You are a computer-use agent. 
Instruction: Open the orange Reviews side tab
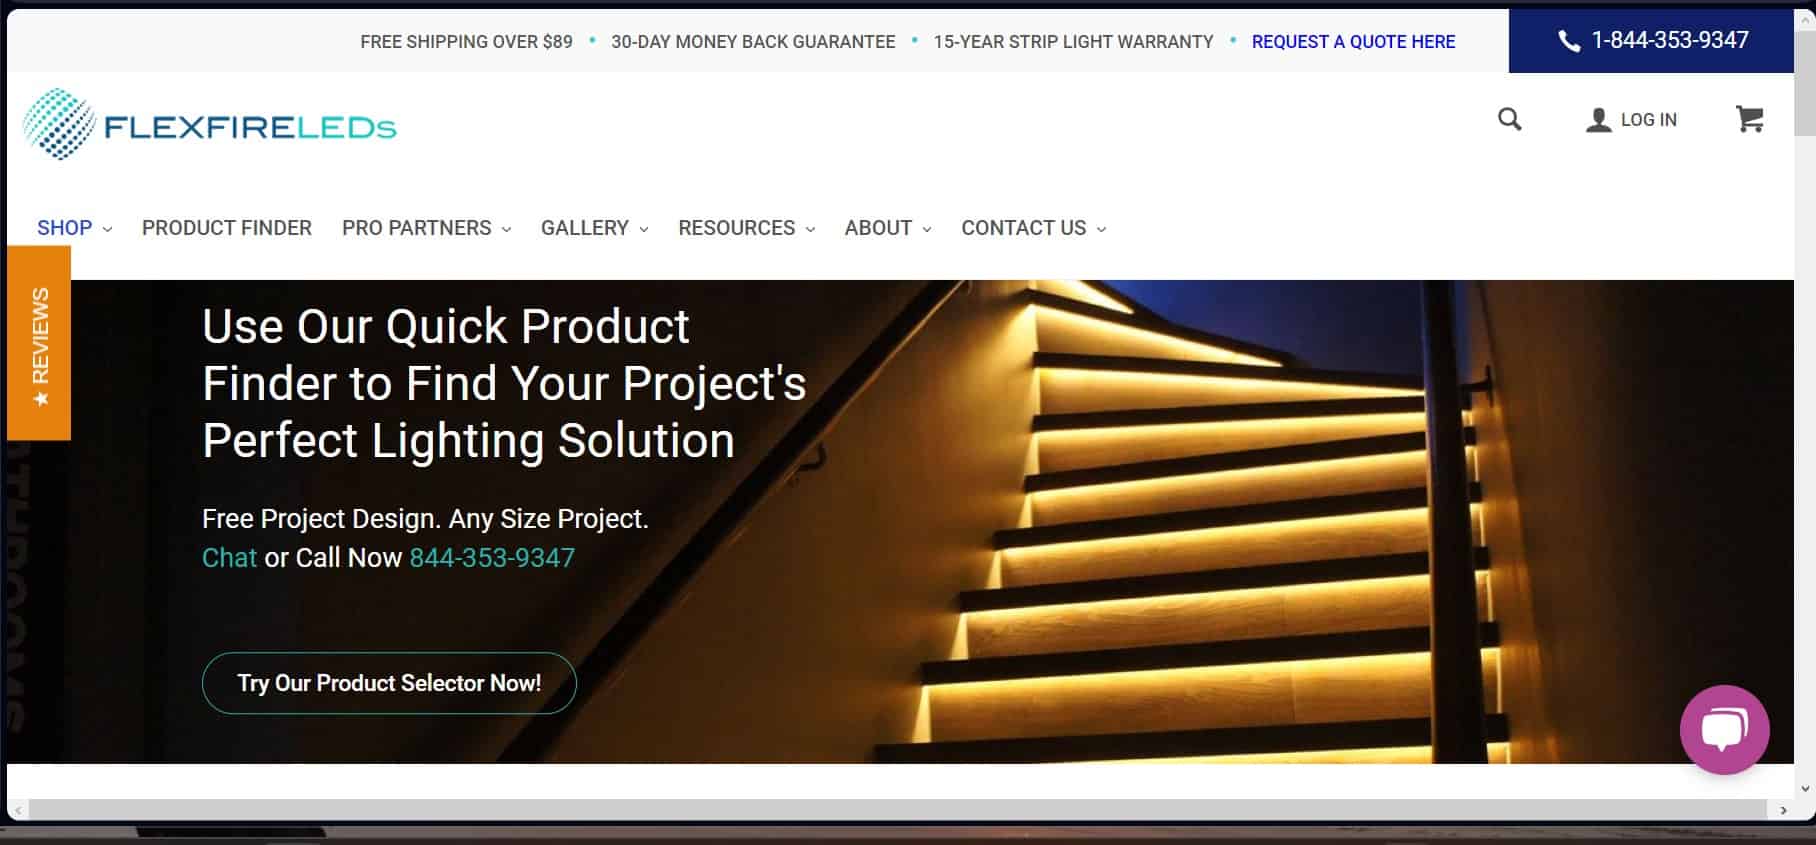(39, 343)
